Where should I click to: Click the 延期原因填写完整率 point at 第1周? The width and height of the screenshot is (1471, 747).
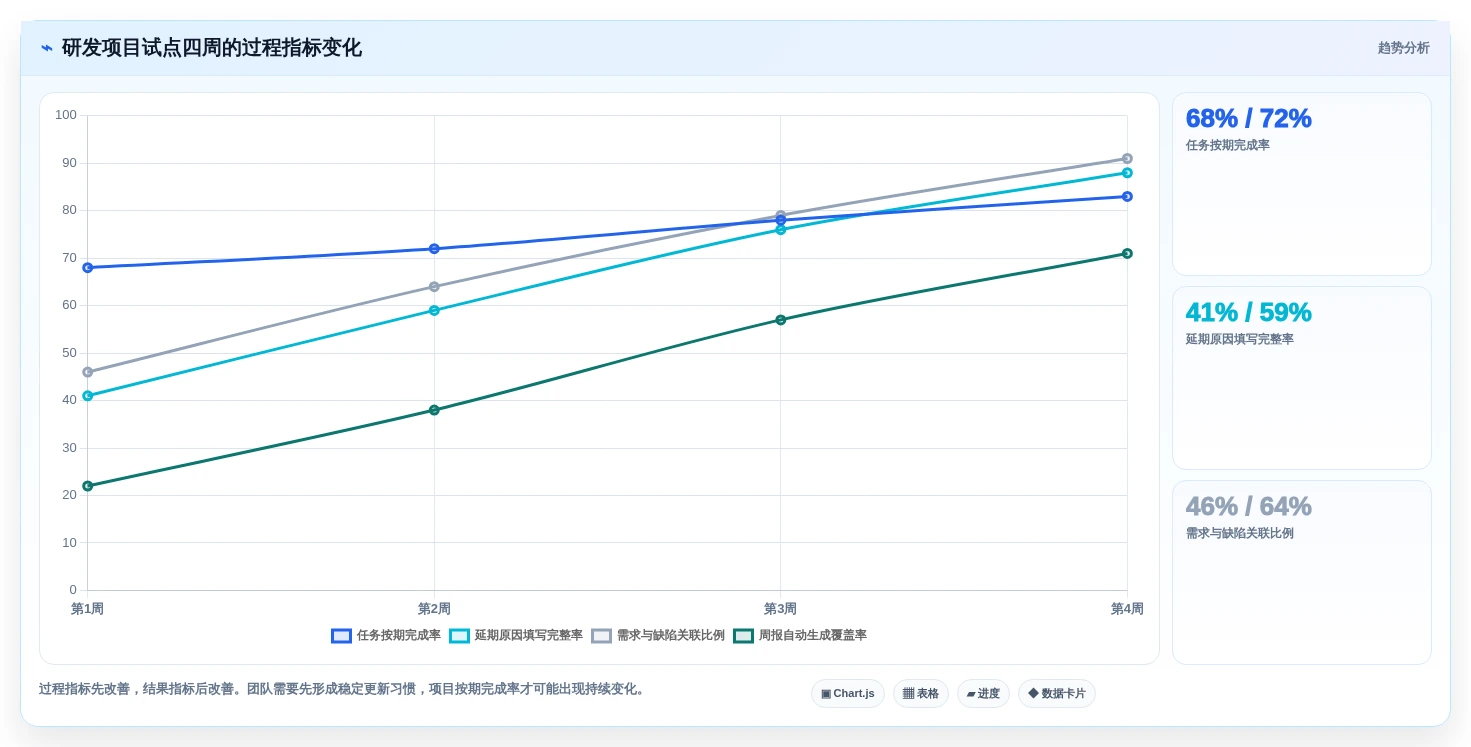pyautogui.click(x=88, y=395)
